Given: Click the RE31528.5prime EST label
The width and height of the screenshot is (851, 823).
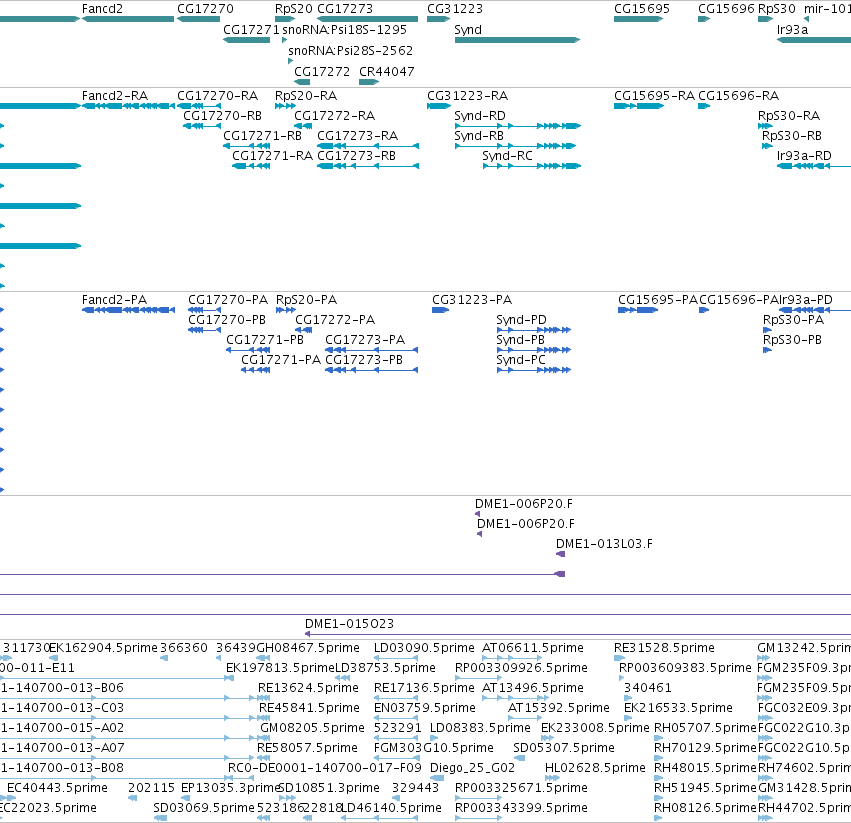Looking at the screenshot, I should coord(664,648).
